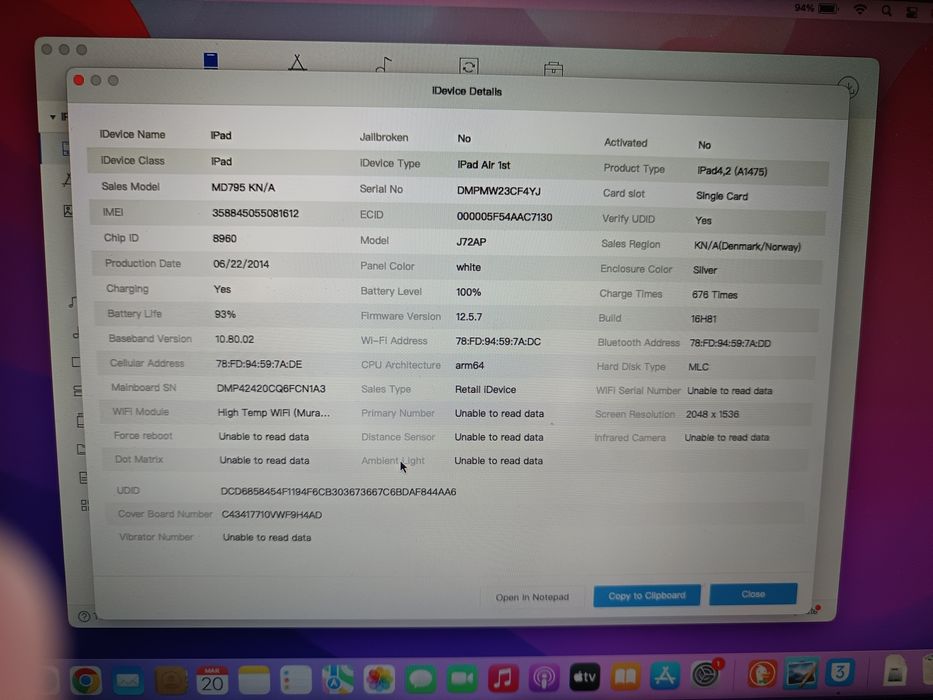Viewport: 933px width, 700px height.
Task: Open Maps app in the Dock
Action: point(337,680)
